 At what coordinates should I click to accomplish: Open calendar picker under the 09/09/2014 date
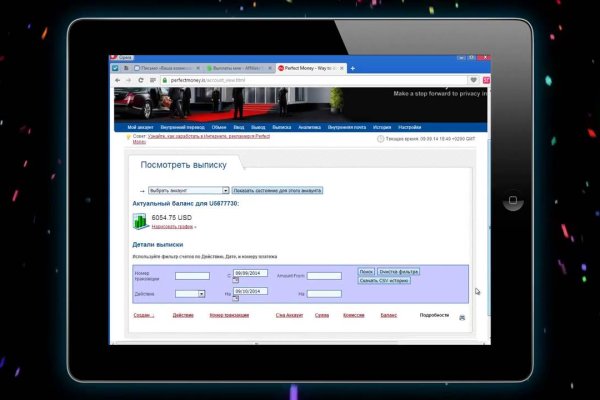[x=235, y=282]
